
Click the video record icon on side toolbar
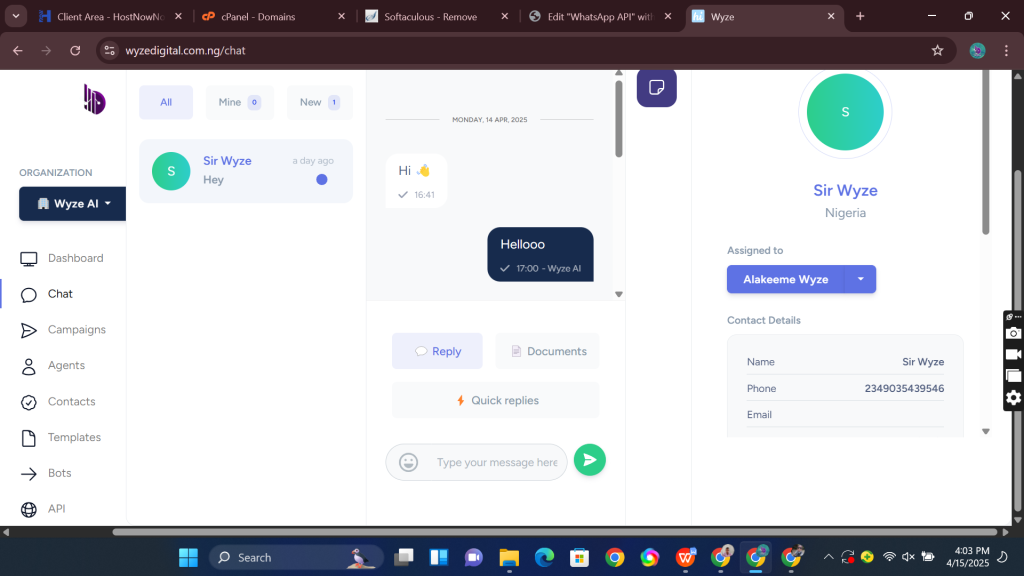click(x=1014, y=355)
